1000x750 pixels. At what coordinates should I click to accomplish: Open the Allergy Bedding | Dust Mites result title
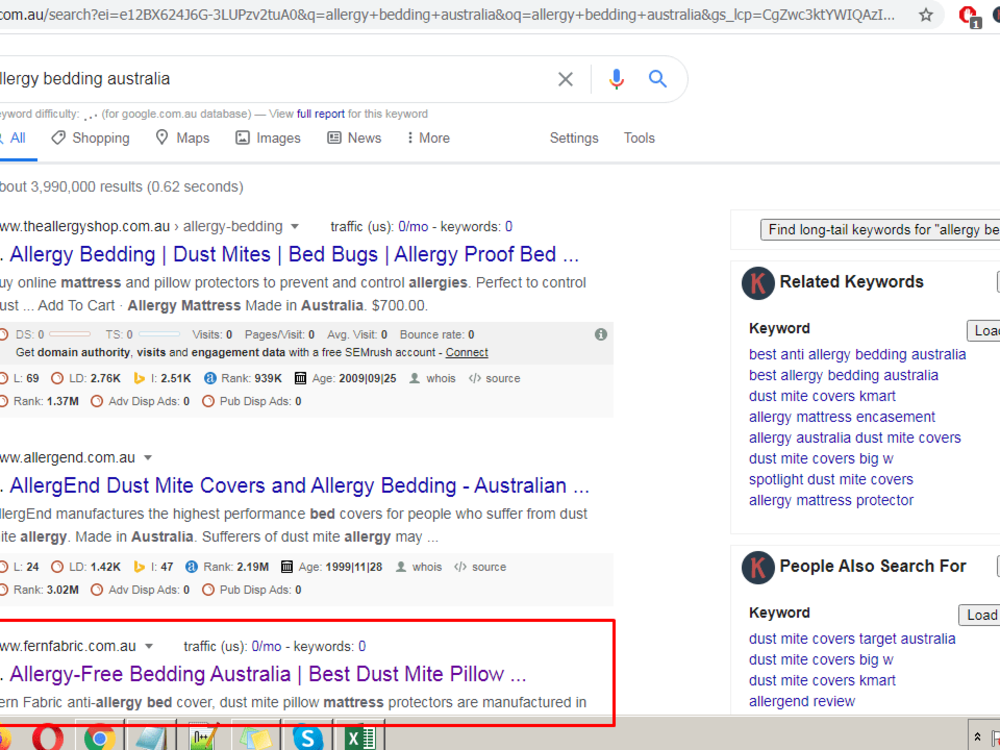tap(294, 254)
